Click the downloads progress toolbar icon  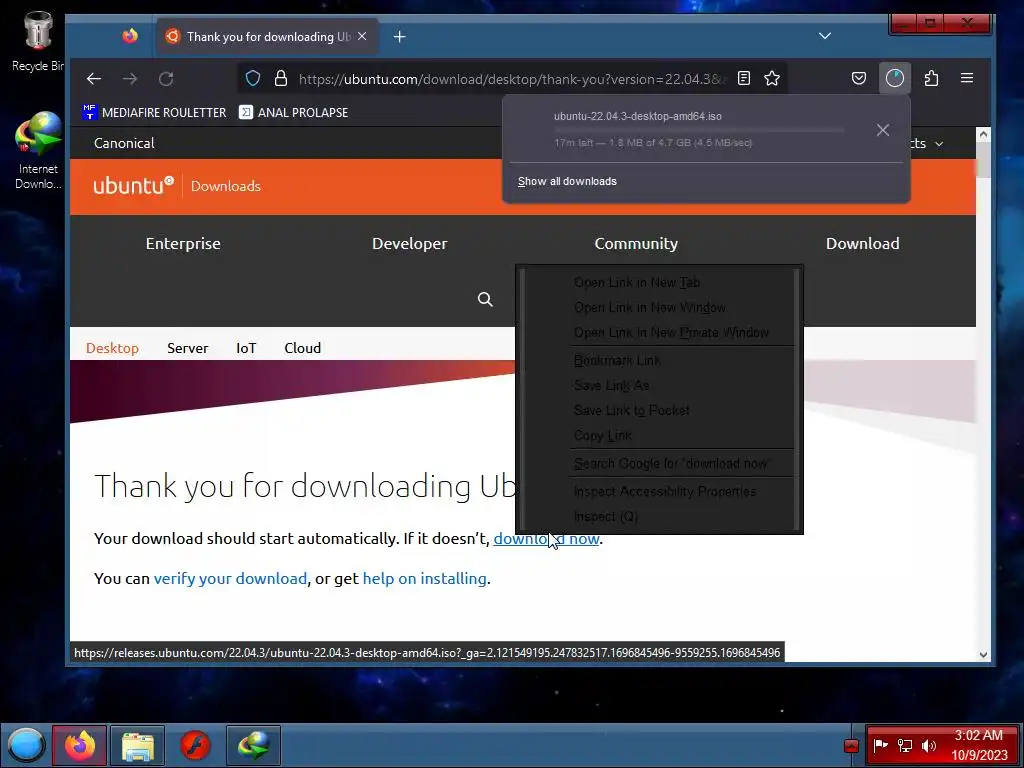(x=895, y=78)
